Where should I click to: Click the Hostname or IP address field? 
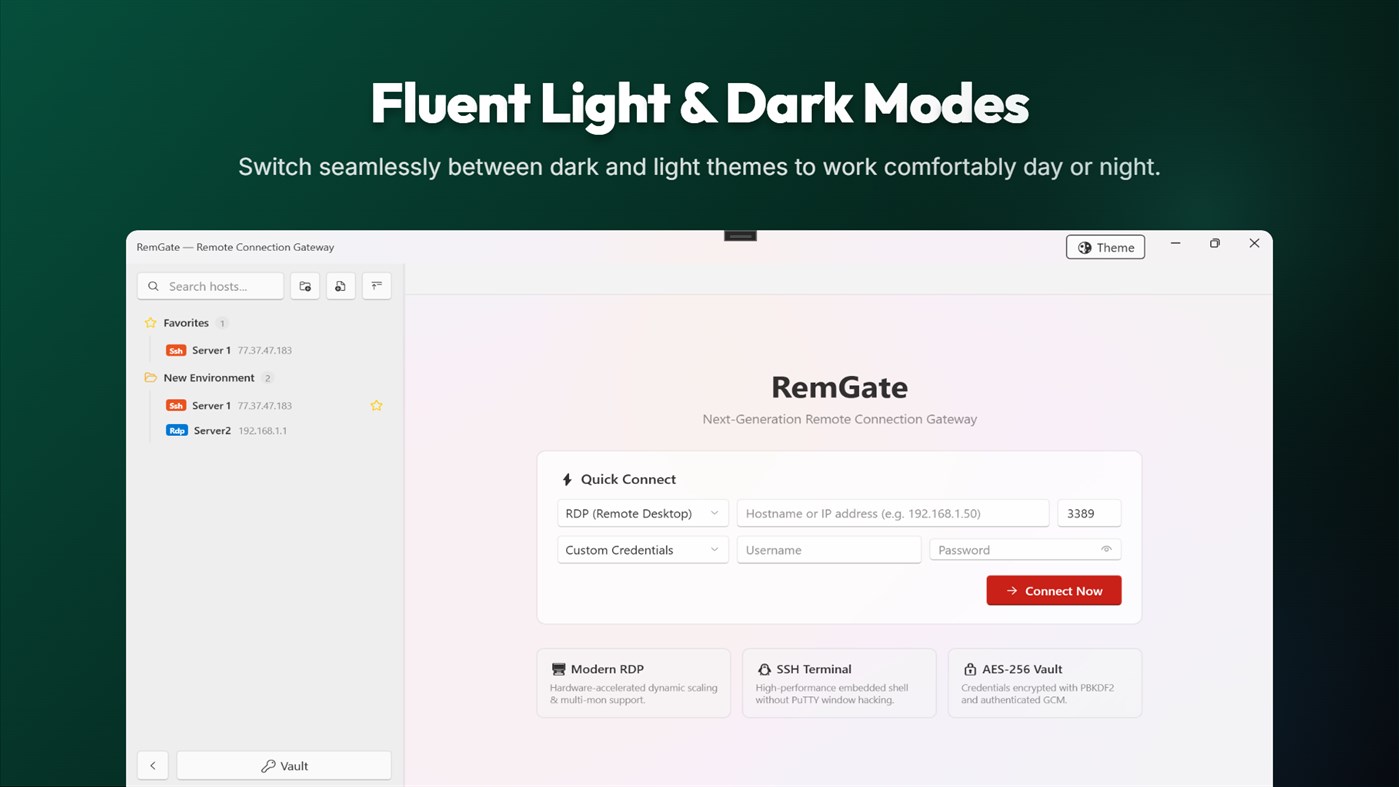point(893,513)
